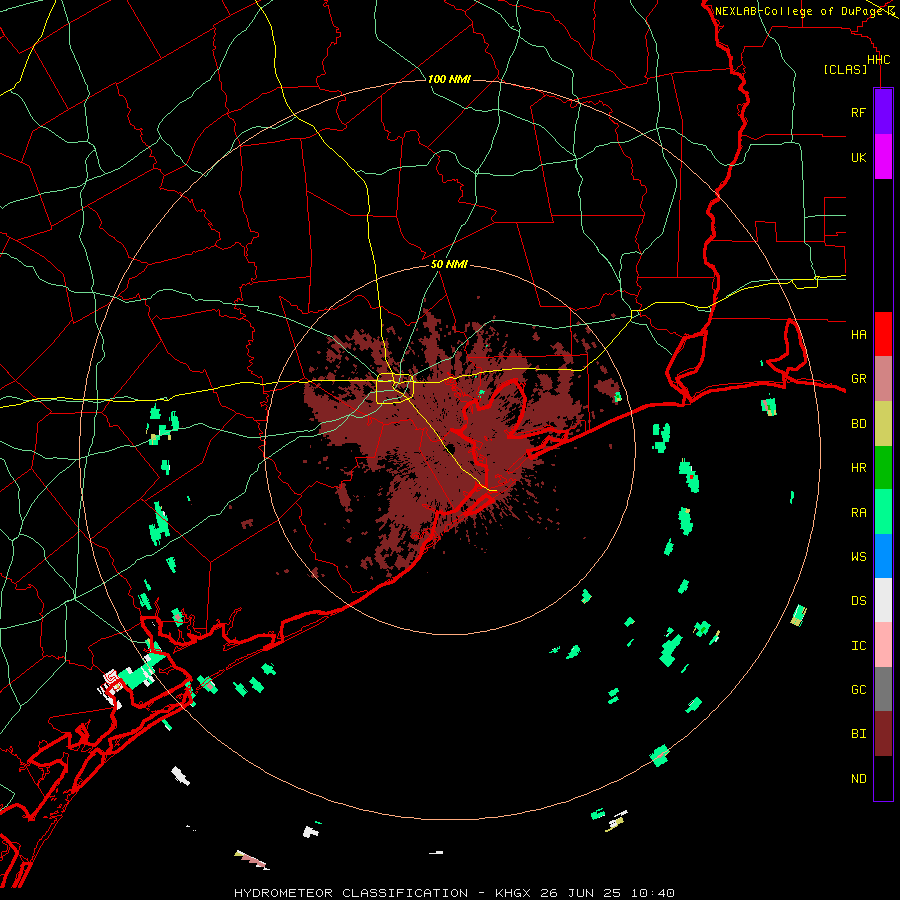
Task: Click the ND black legend swatch
Action: tap(883, 778)
